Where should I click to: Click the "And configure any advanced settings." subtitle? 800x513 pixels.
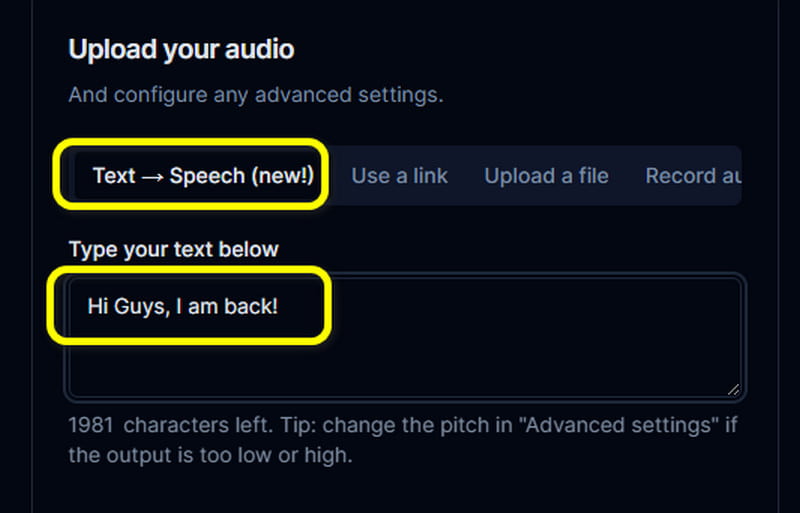pos(255,96)
